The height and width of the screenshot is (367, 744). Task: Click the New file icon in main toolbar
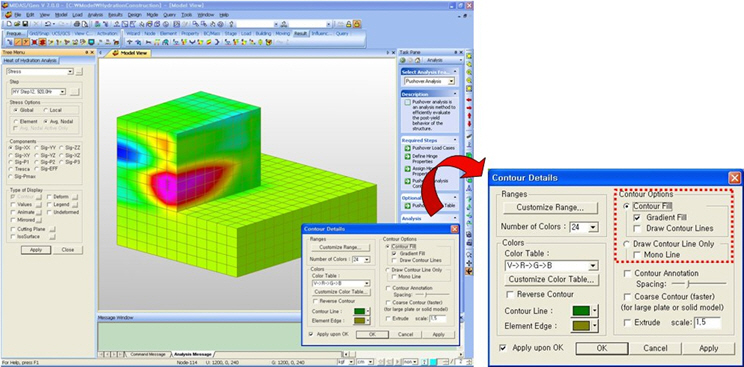coord(9,23)
